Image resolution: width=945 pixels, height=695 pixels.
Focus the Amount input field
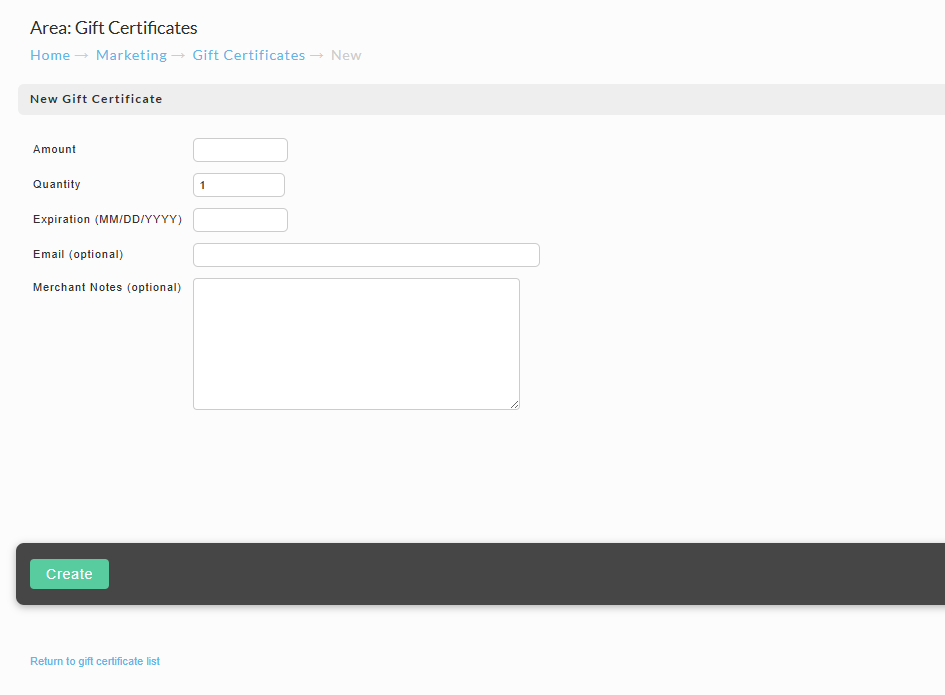[x=240, y=150]
